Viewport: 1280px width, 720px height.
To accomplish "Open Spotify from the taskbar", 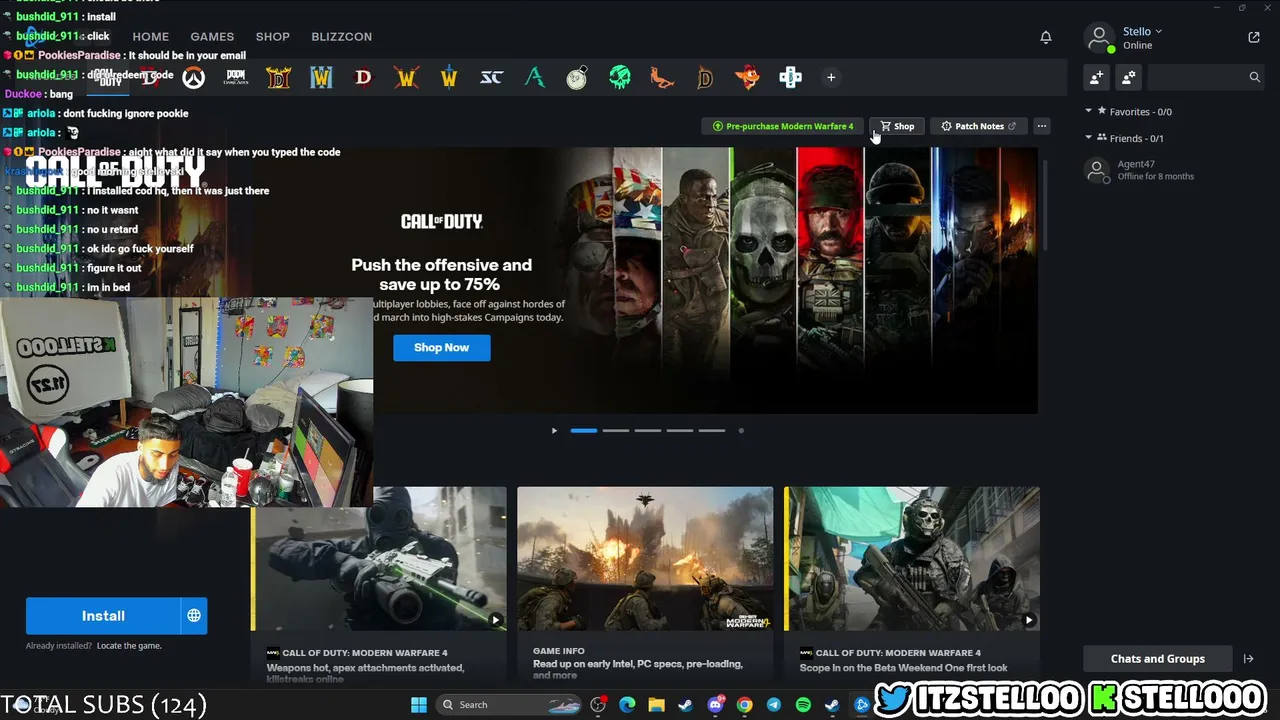I will (x=803, y=705).
